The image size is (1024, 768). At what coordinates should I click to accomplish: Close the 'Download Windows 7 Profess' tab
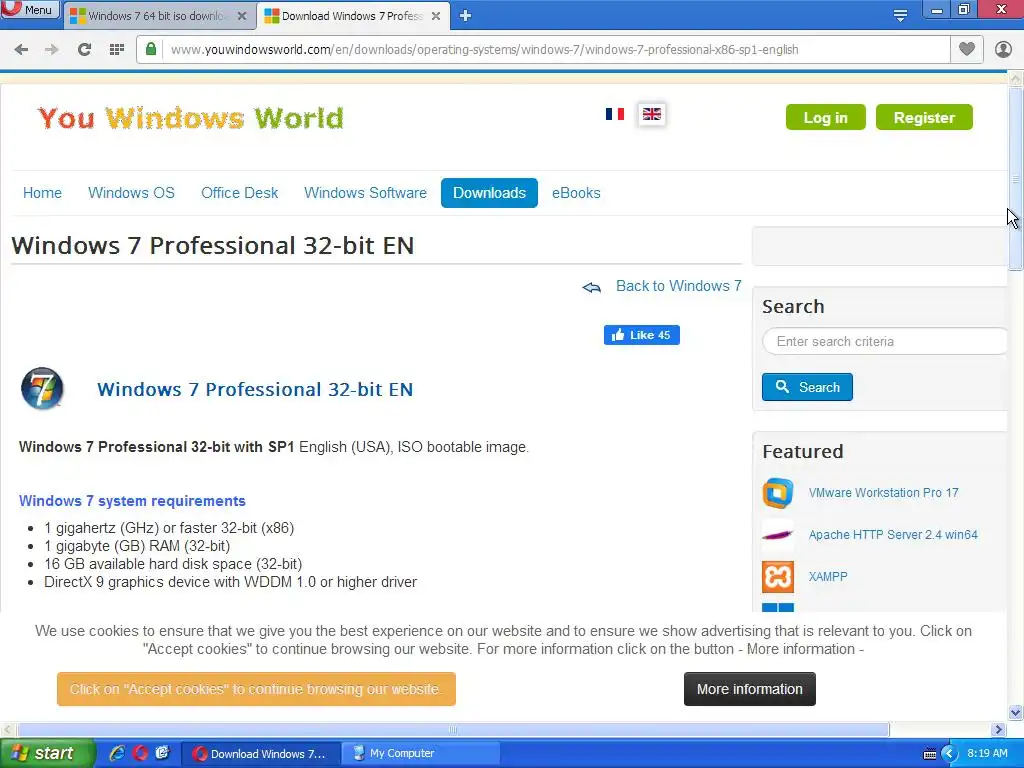pos(436,16)
